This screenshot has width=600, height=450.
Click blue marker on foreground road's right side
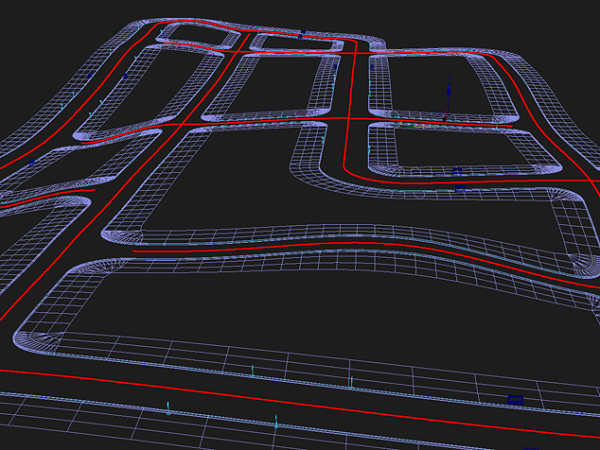515,400
